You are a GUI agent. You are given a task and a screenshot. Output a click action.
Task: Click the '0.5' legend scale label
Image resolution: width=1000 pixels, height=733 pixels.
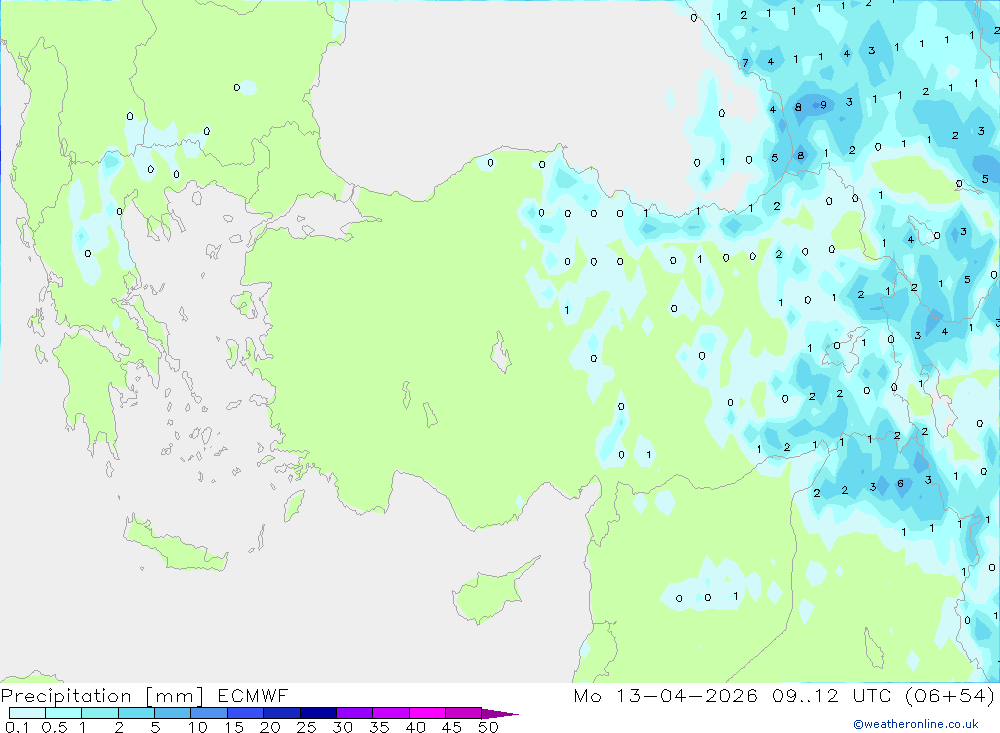point(54,727)
